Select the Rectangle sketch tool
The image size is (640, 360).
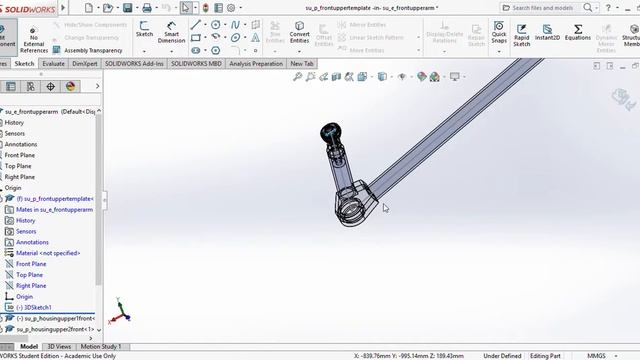coord(196,38)
